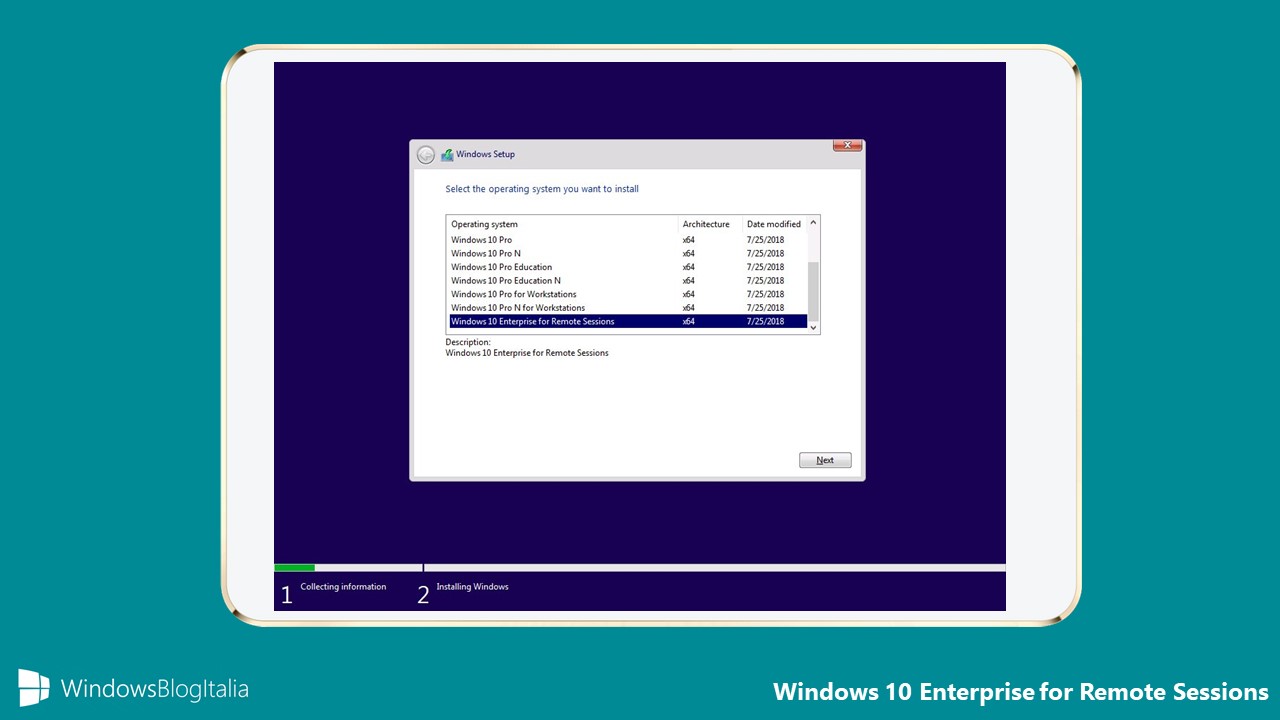Close the Windows Setup dialog

(847, 146)
